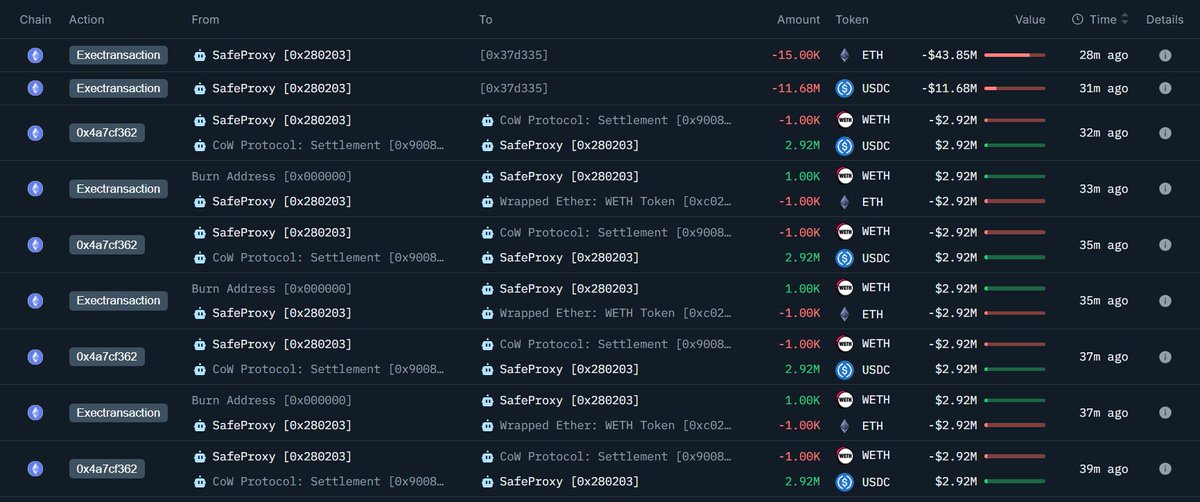Click the 31m ago timestamp
The image size is (1200, 502).
pos(1104,88)
